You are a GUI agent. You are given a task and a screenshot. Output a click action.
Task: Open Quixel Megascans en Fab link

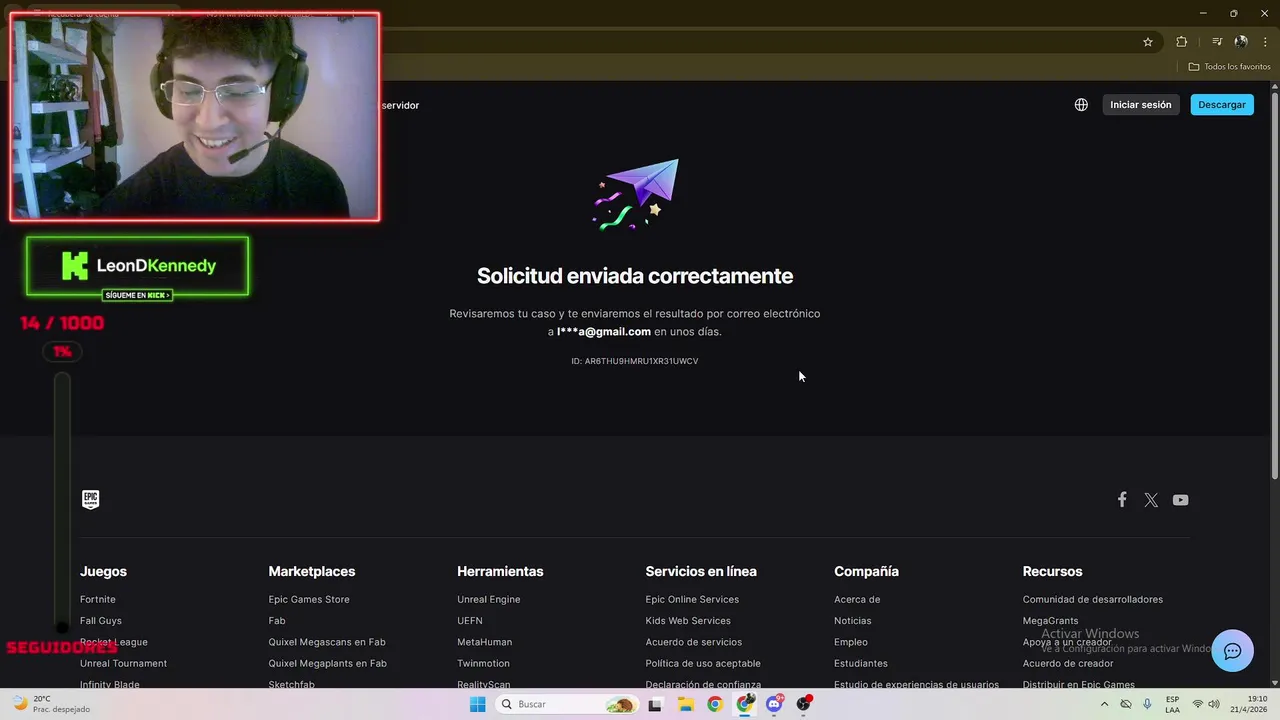327,642
